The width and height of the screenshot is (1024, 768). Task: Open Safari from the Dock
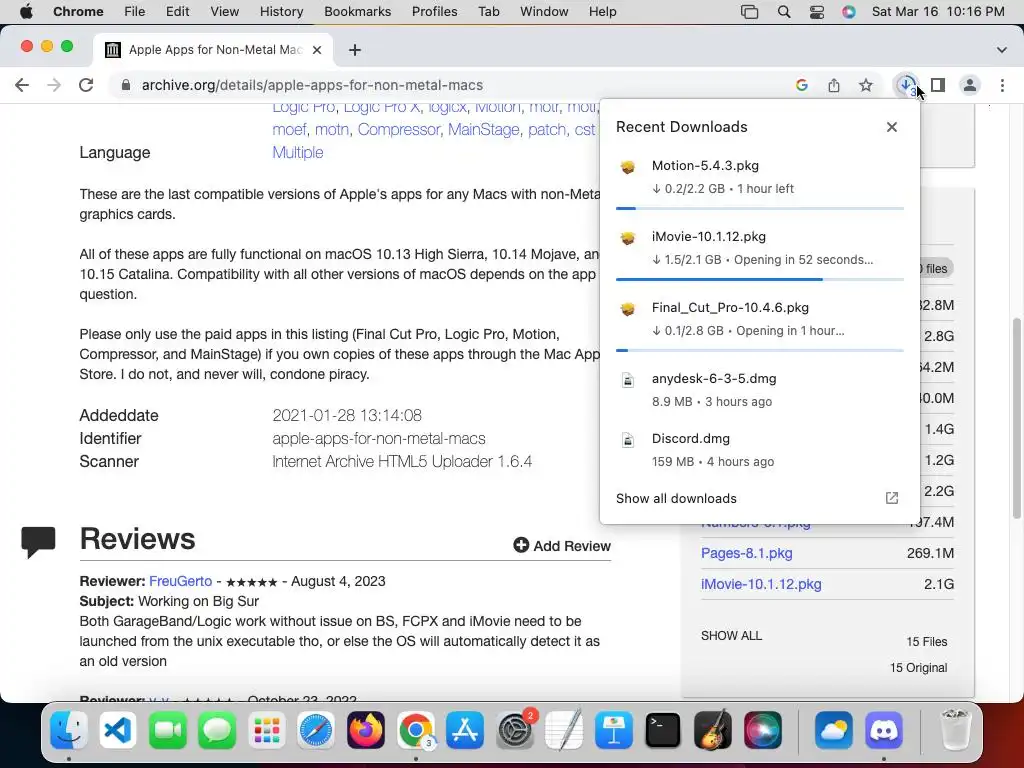click(x=316, y=730)
